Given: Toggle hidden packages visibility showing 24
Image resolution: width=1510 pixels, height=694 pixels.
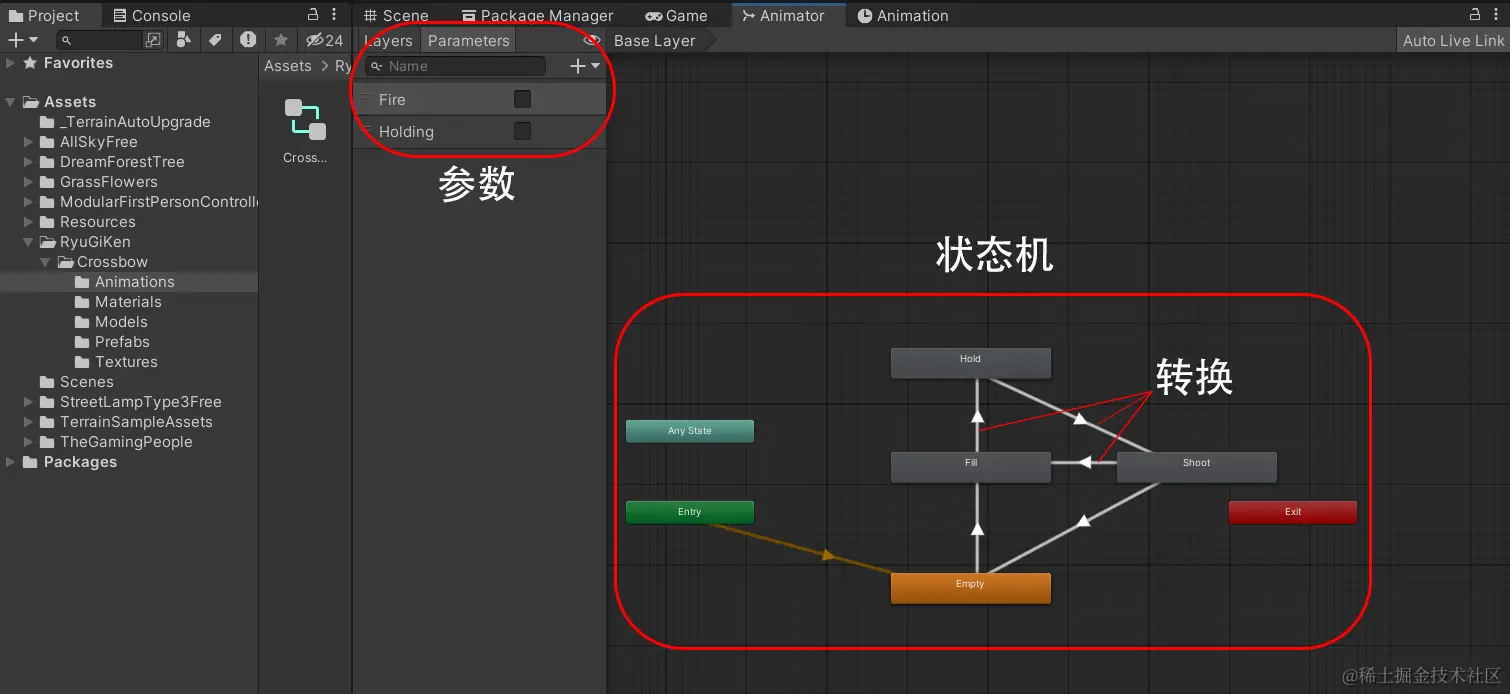Looking at the screenshot, I should [x=325, y=40].
